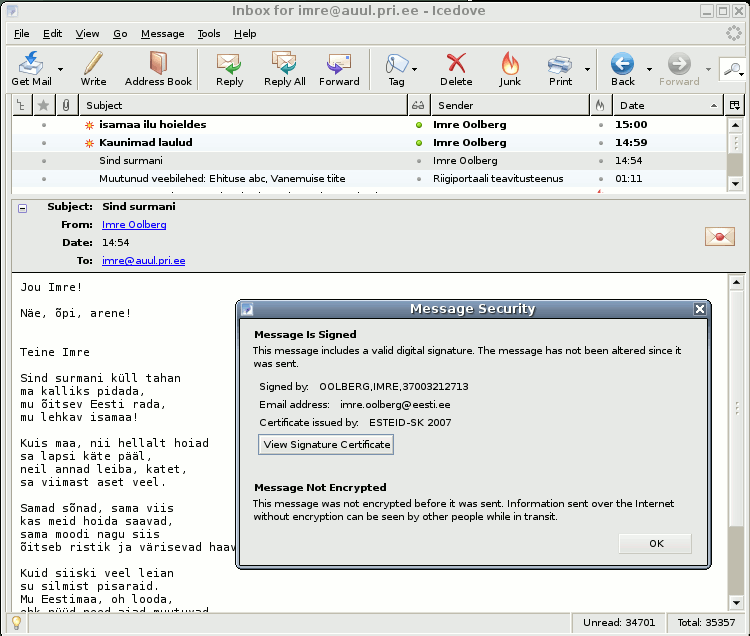Sort by the Subject column header
The height and width of the screenshot is (636, 750).
(x=243, y=105)
